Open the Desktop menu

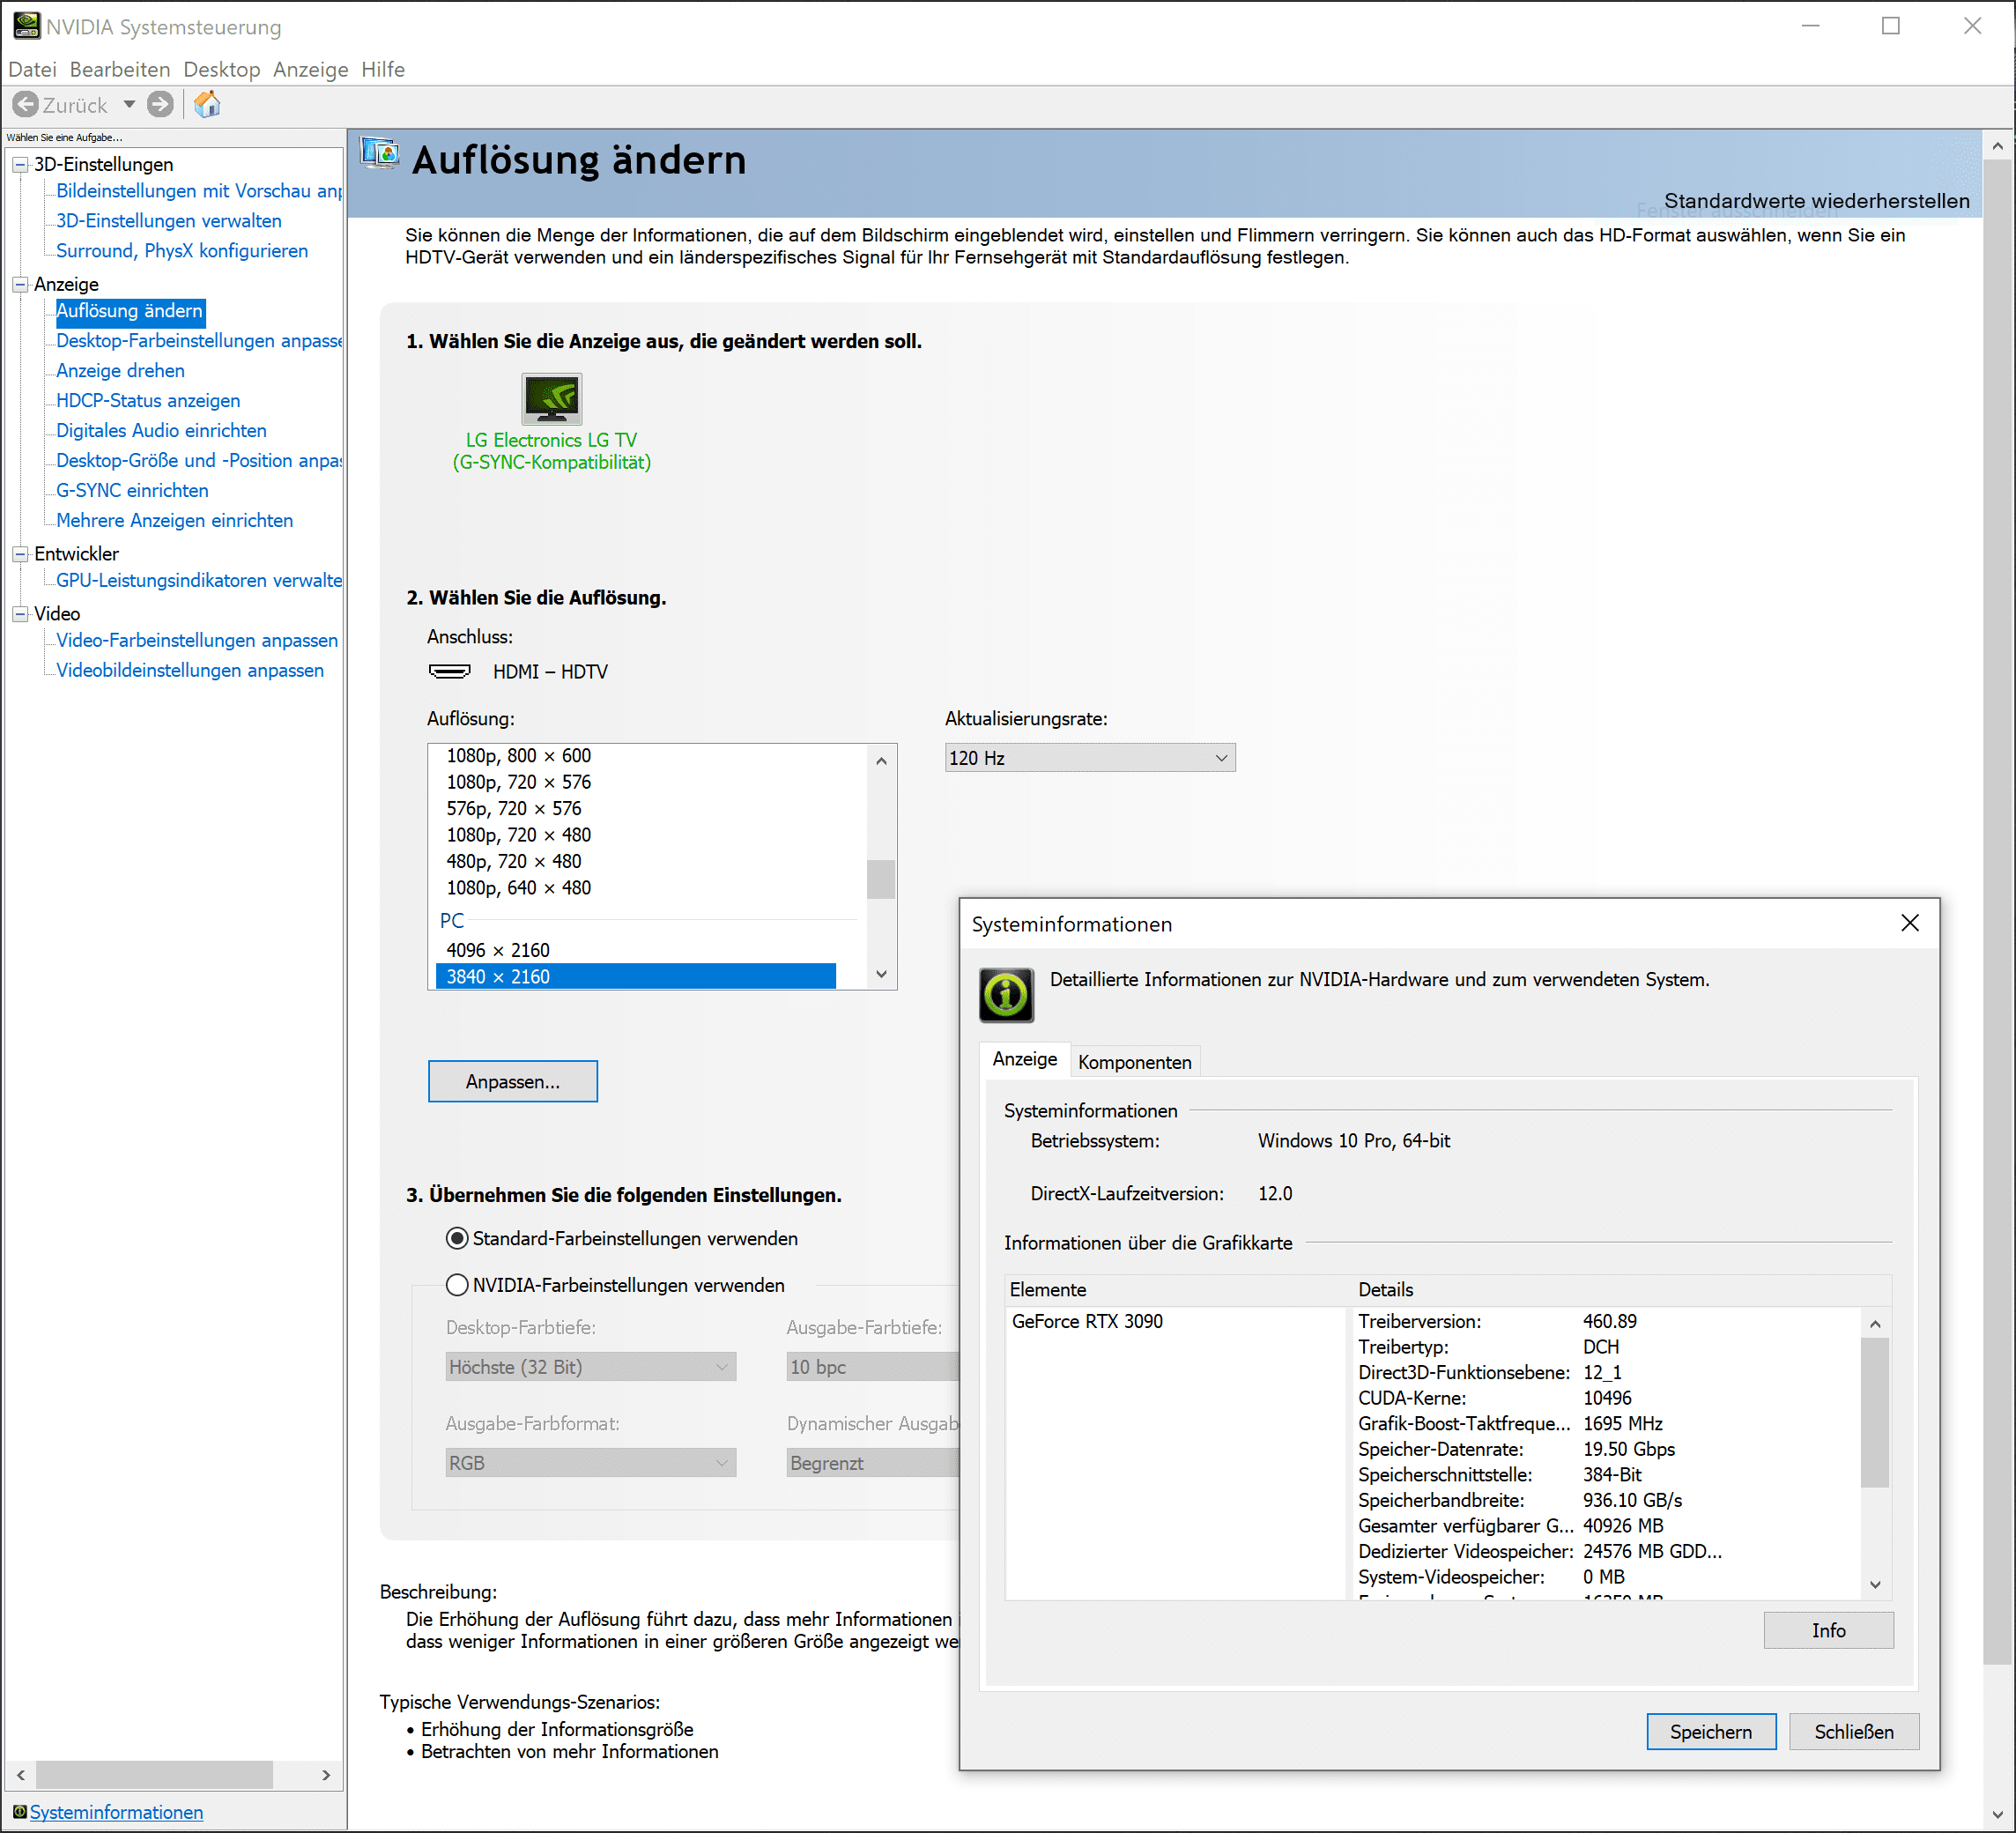tap(221, 69)
